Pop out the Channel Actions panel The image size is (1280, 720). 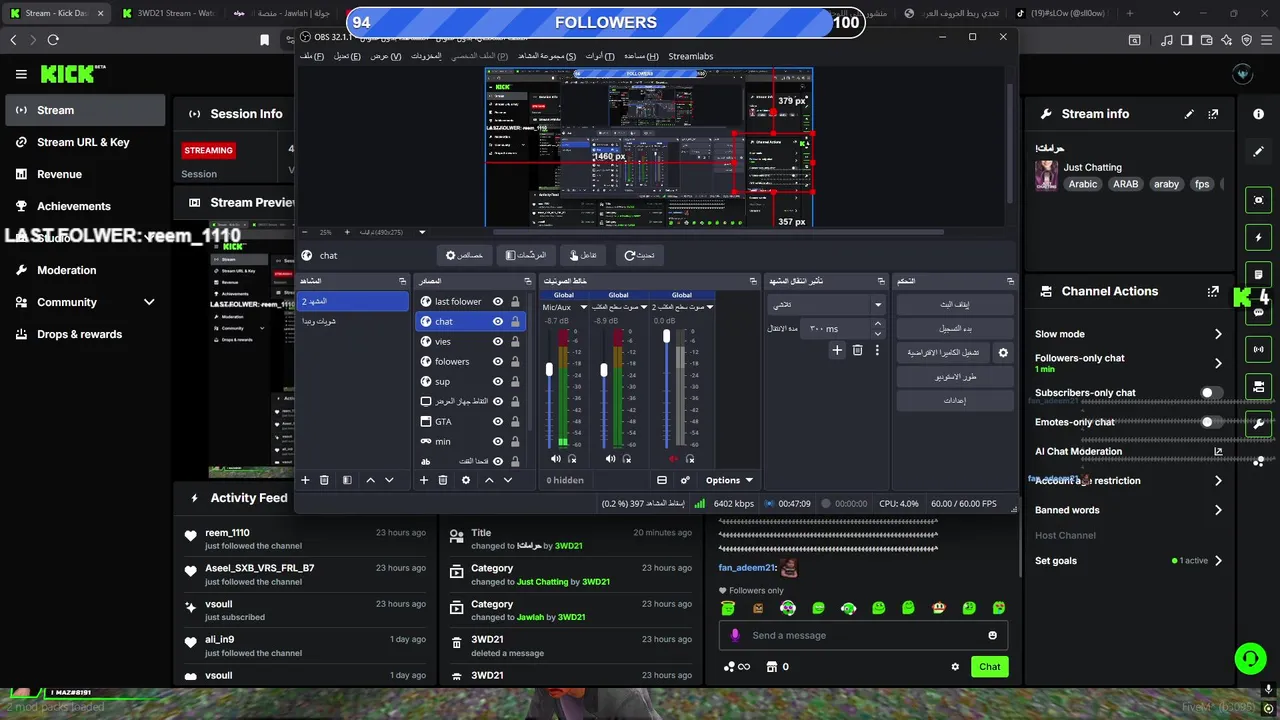coord(1213,292)
